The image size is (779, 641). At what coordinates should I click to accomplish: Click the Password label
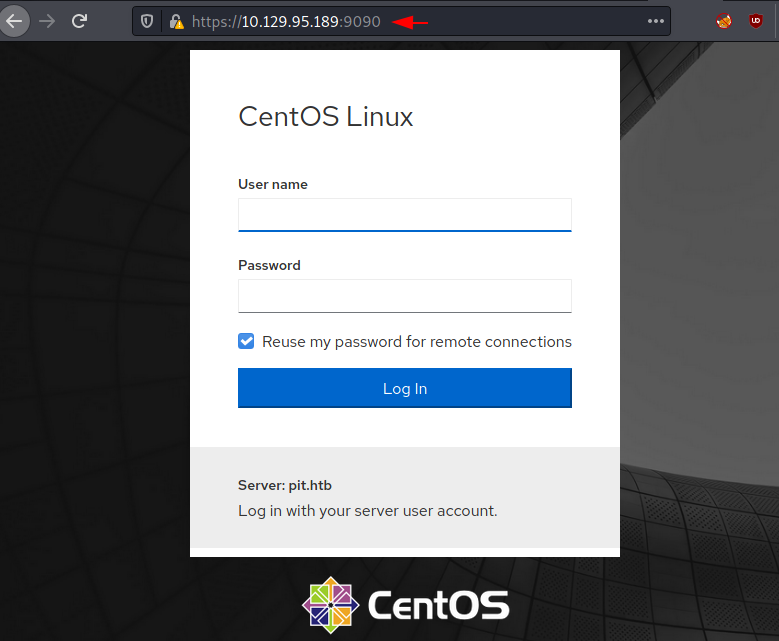coord(269,265)
